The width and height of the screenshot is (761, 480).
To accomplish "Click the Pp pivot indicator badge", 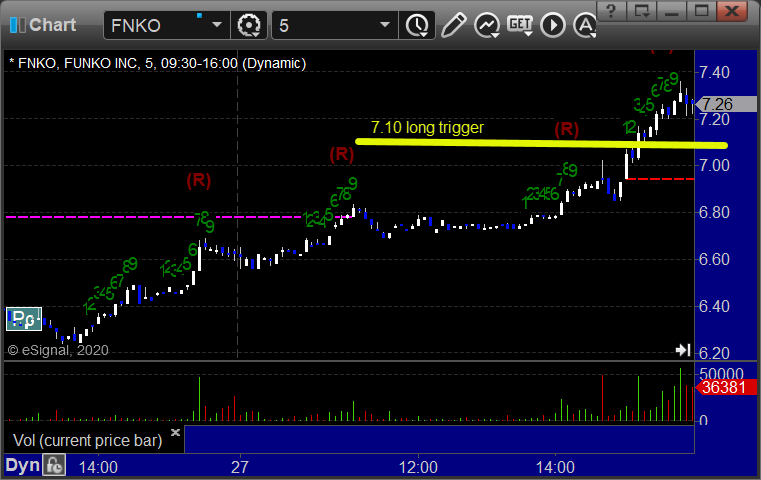I will pyautogui.click(x=24, y=319).
